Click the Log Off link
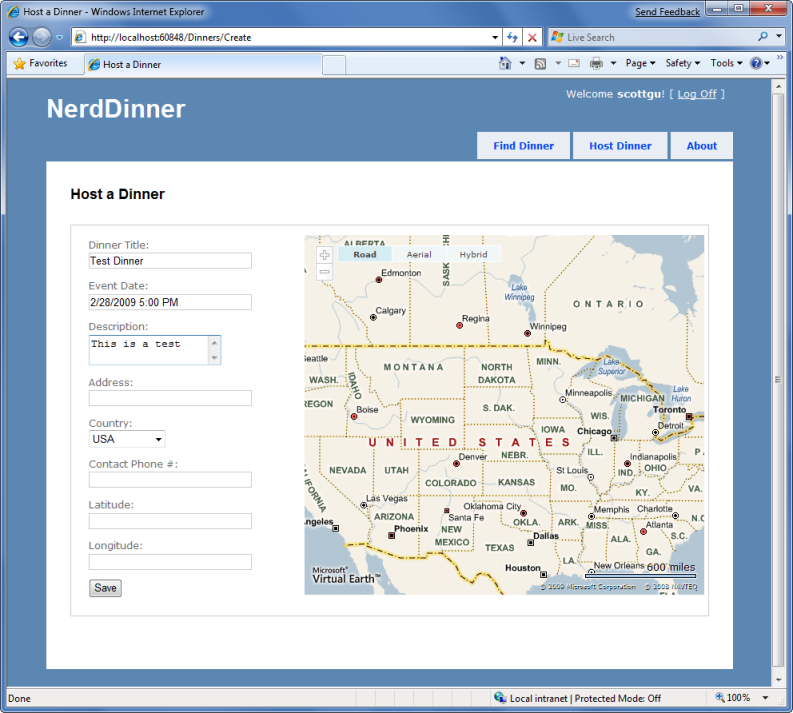The height and width of the screenshot is (713, 793). click(697, 94)
